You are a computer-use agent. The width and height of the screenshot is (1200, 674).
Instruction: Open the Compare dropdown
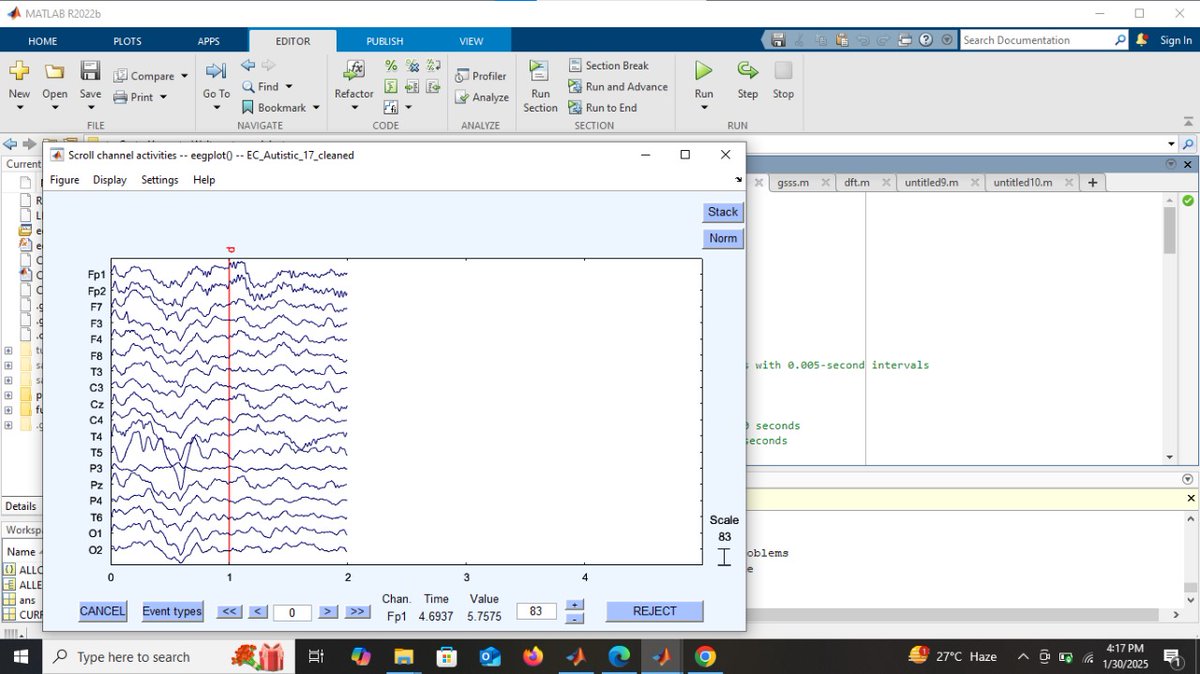[182, 76]
